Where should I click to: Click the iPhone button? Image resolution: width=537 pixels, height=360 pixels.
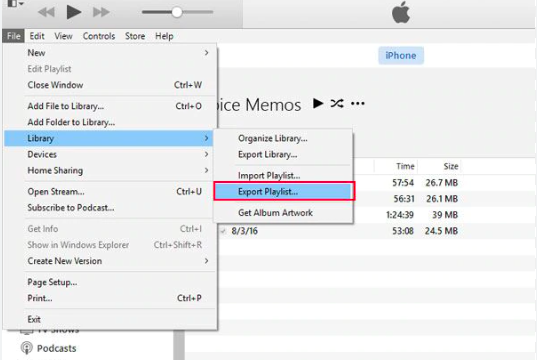point(401,55)
